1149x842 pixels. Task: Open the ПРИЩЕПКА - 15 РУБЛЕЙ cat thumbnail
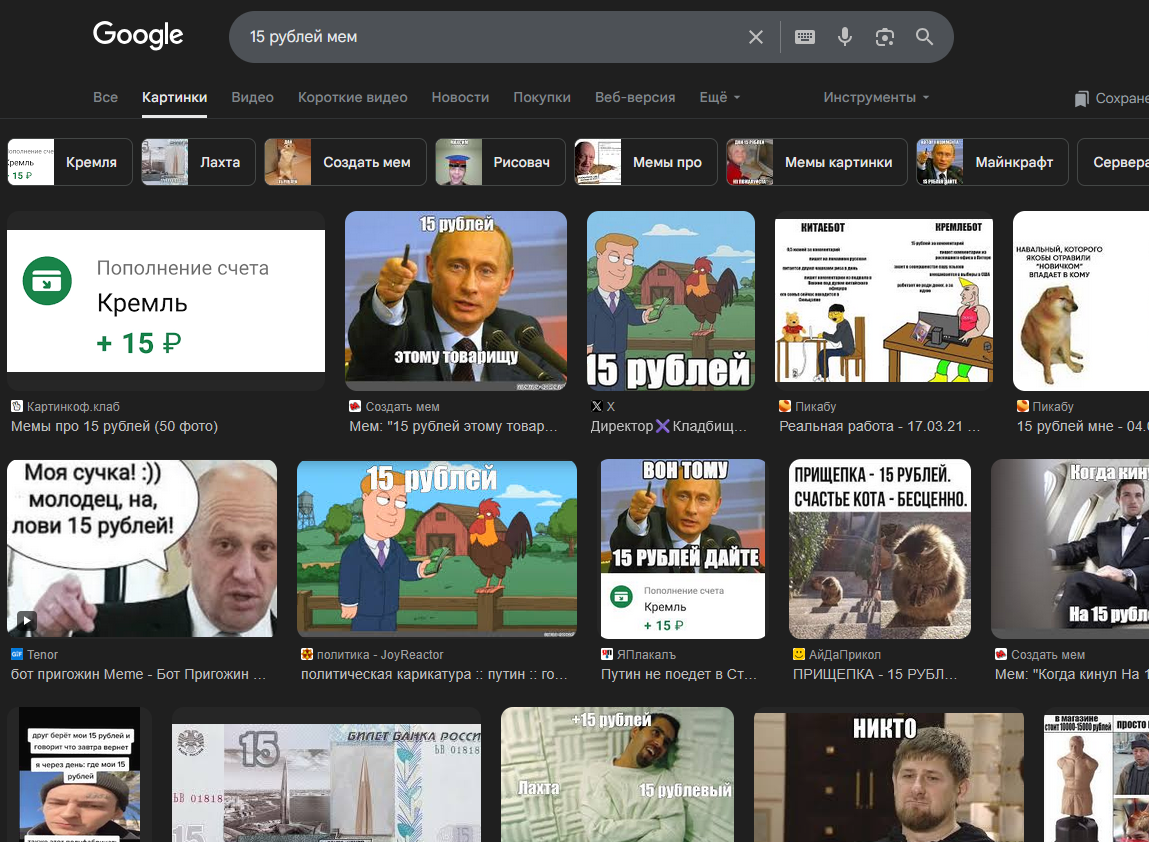[879, 549]
